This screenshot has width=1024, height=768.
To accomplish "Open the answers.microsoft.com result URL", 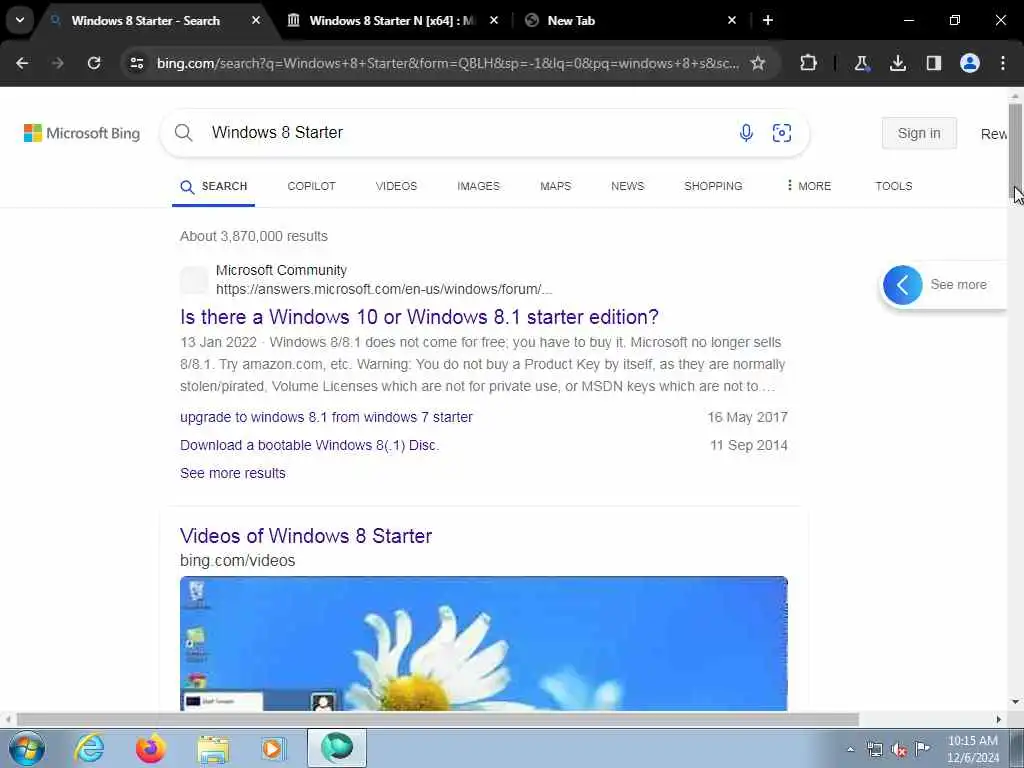I will [384, 289].
